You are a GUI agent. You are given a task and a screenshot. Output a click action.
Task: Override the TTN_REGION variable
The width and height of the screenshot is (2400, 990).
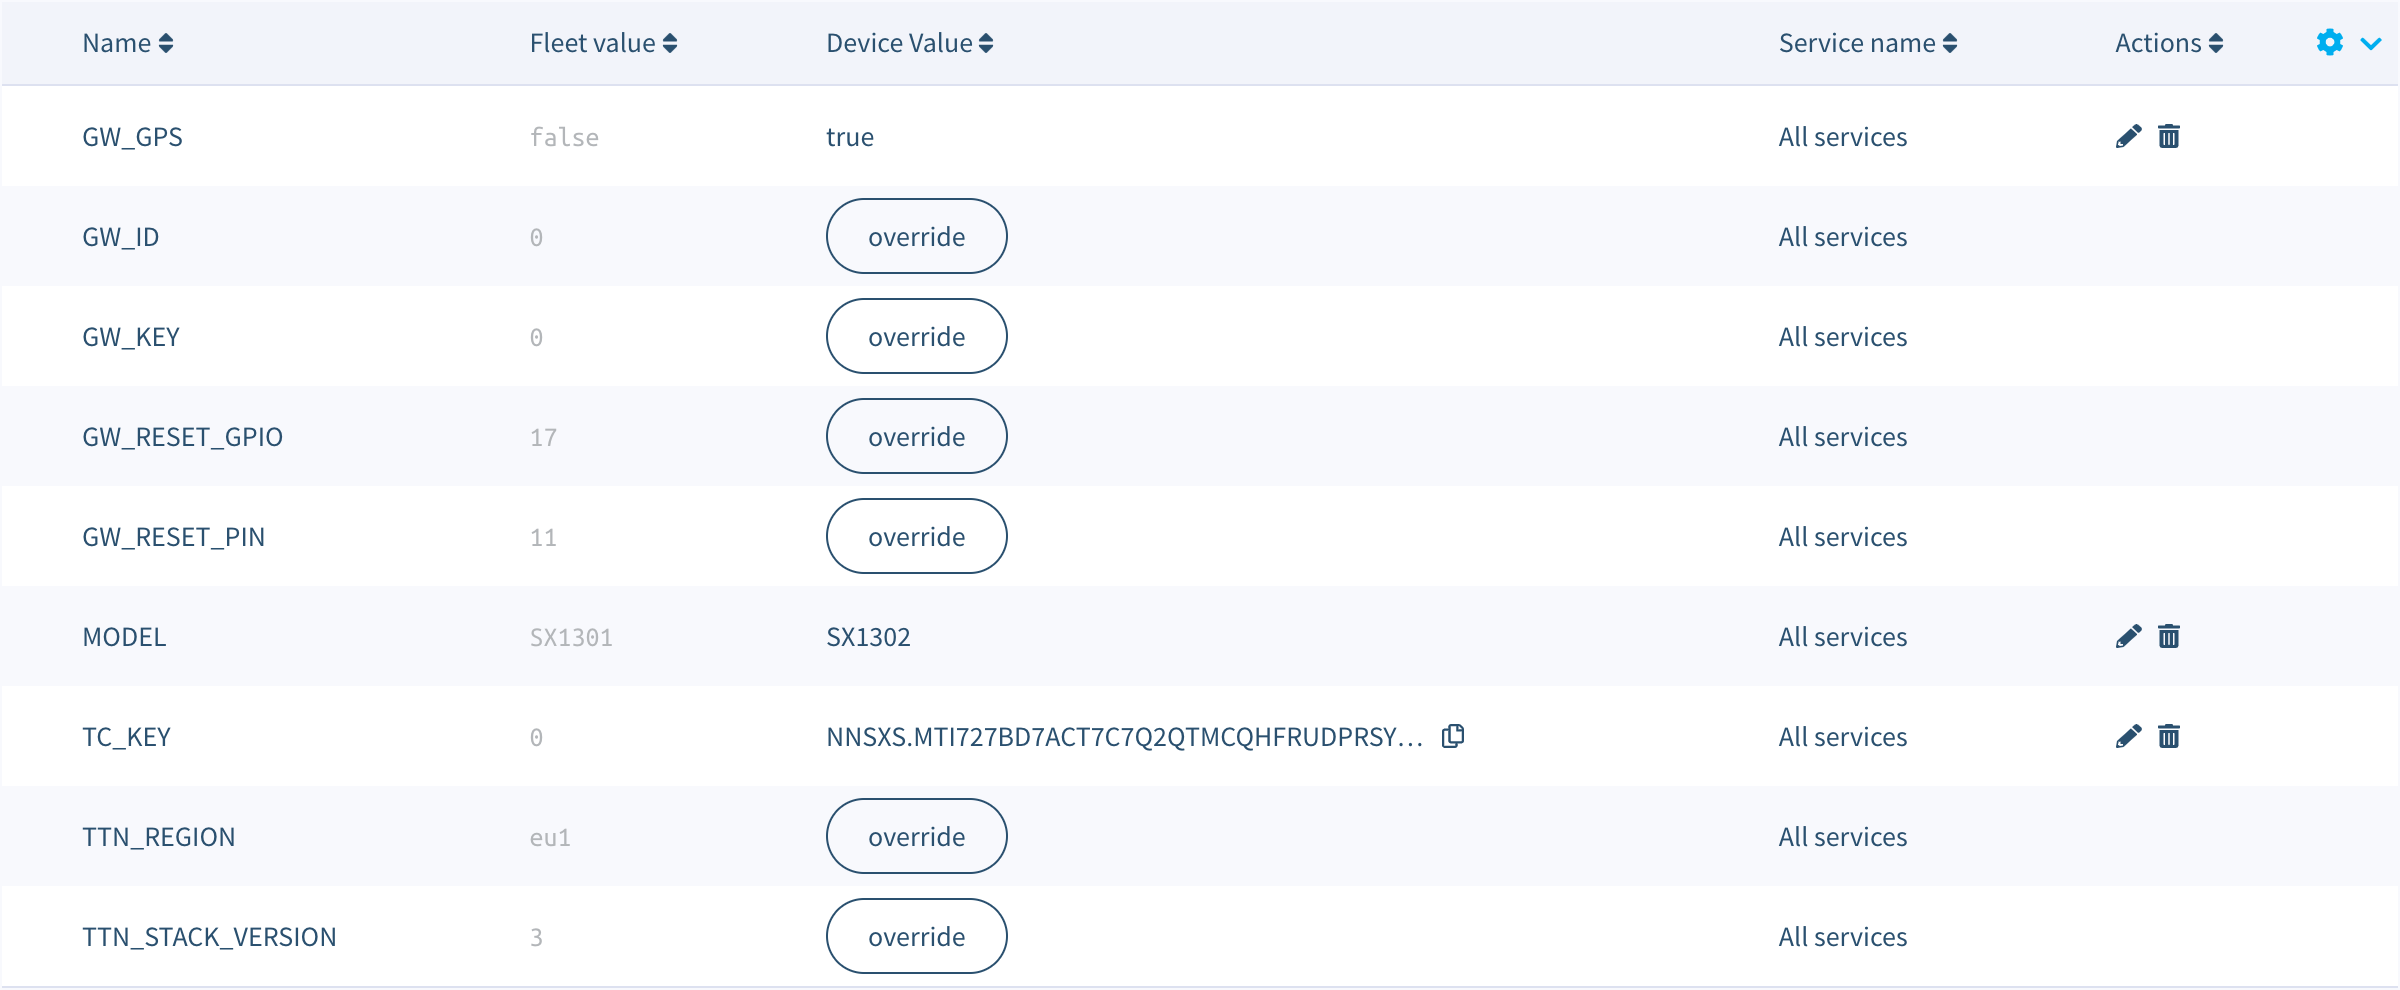917,837
